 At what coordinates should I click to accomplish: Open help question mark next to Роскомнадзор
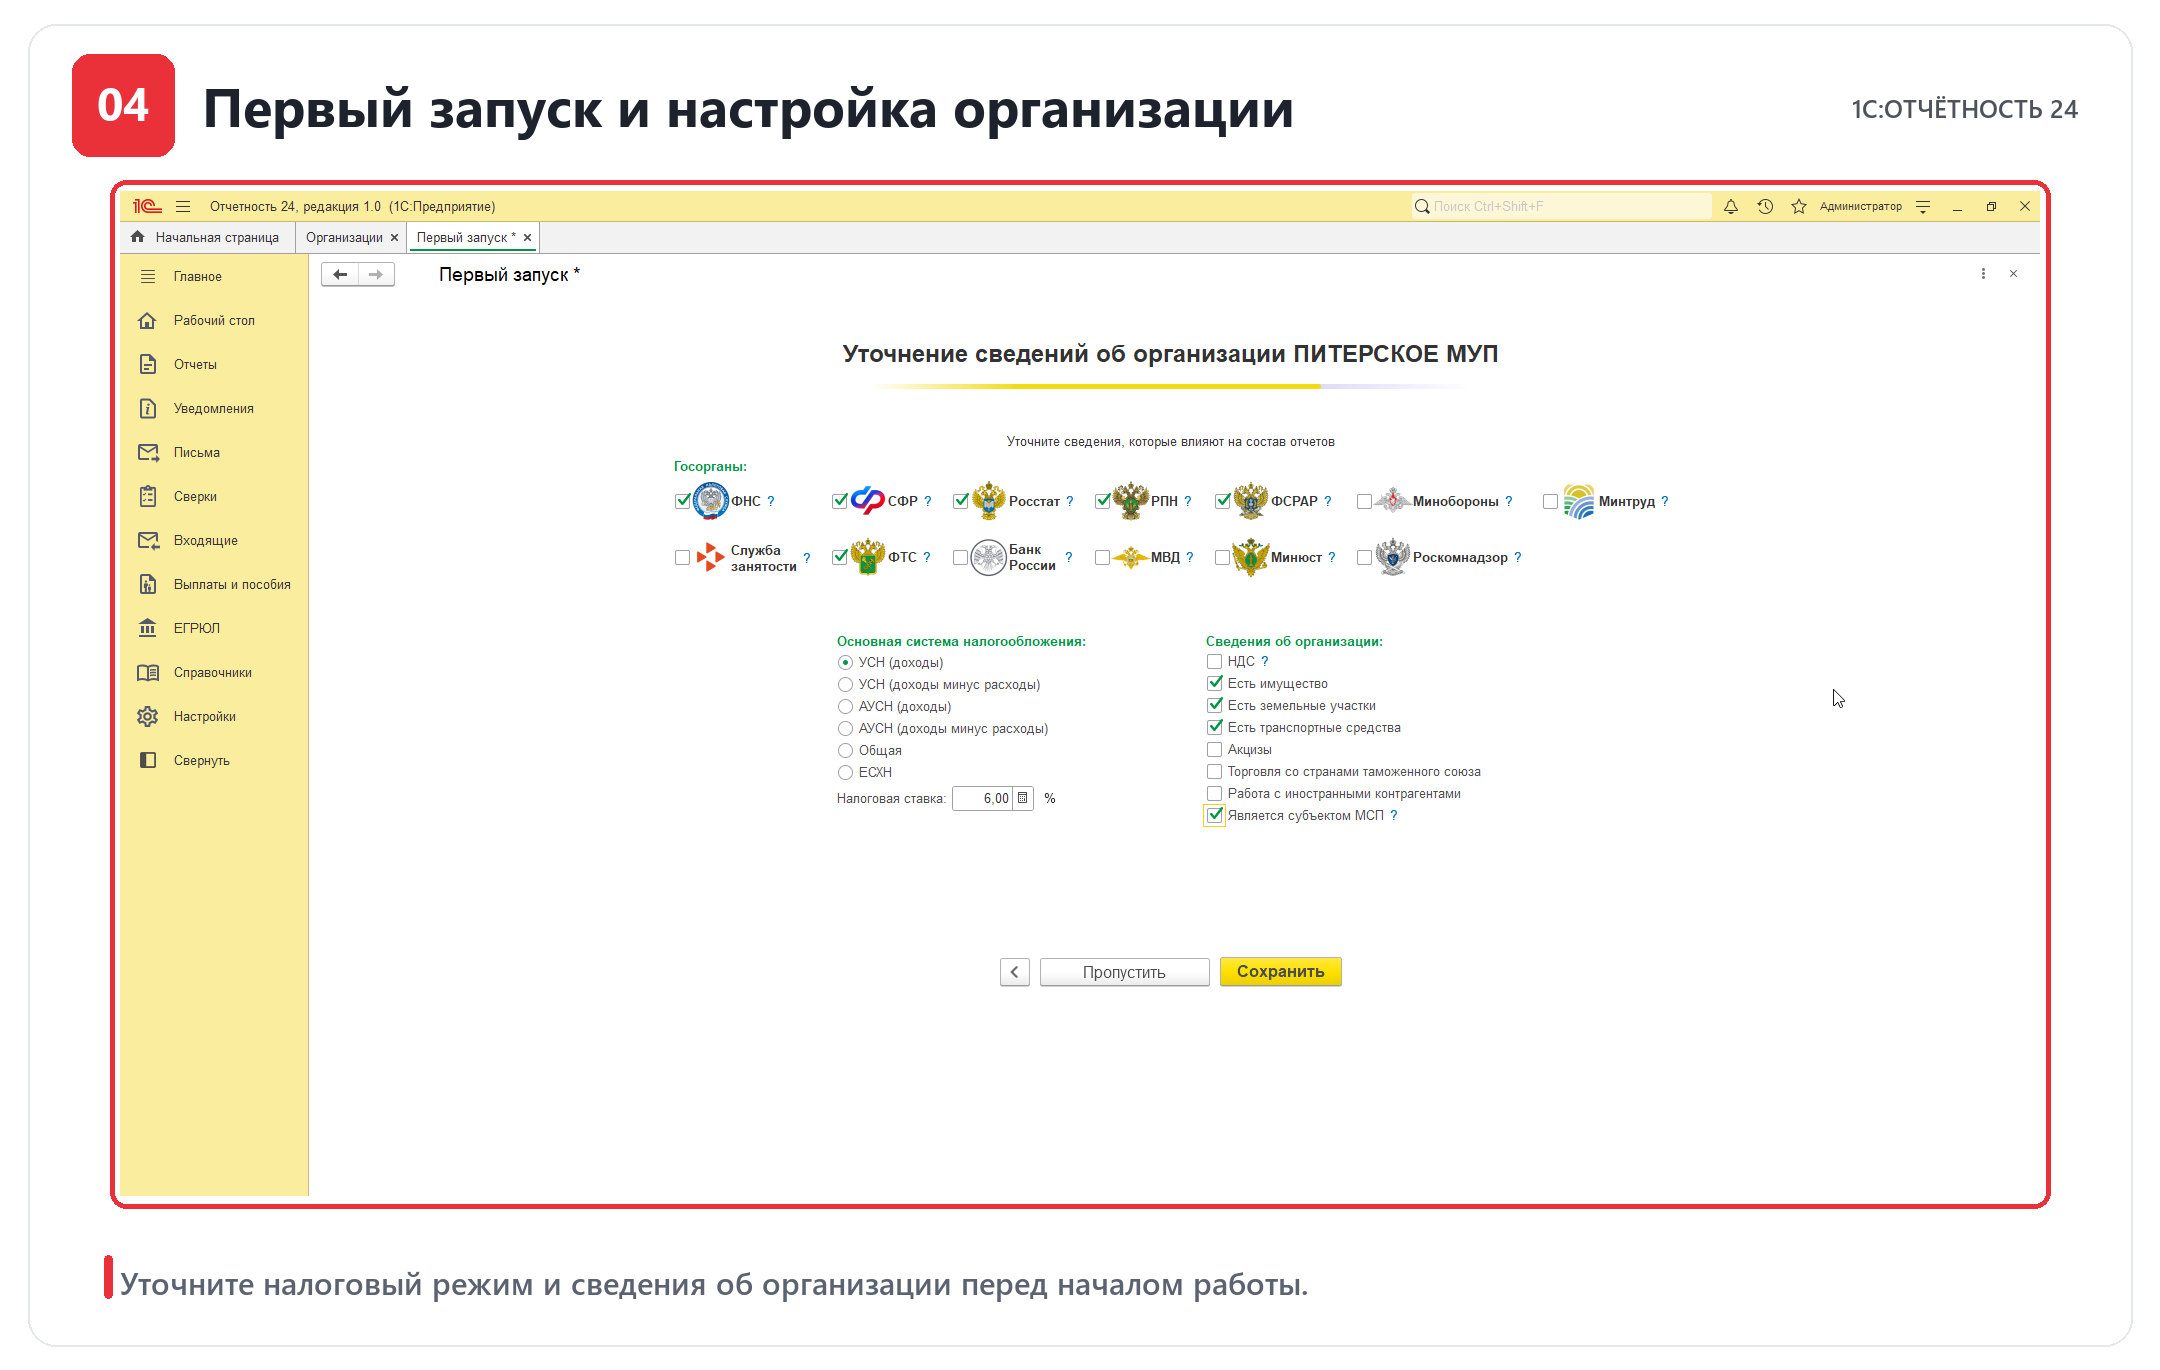(x=1517, y=557)
